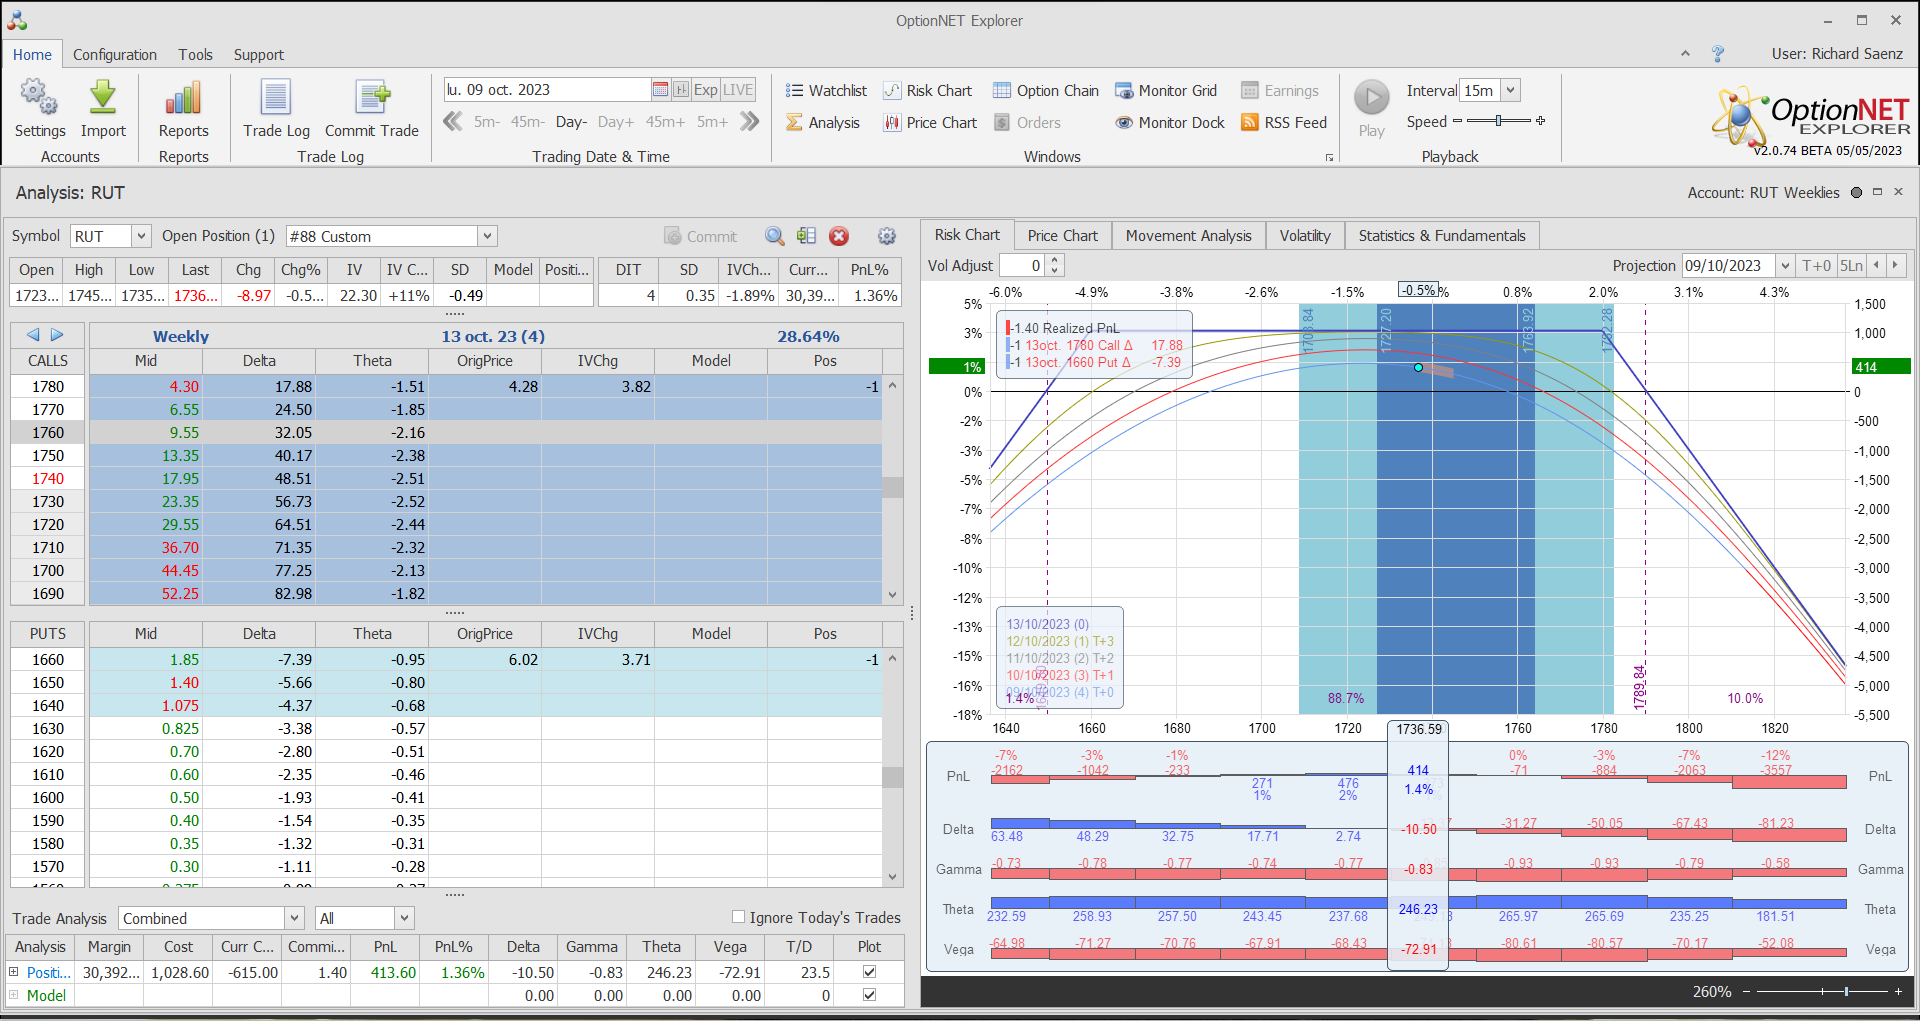Open the Trade Log icon
The image size is (1920, 1021).
[276, 98]
